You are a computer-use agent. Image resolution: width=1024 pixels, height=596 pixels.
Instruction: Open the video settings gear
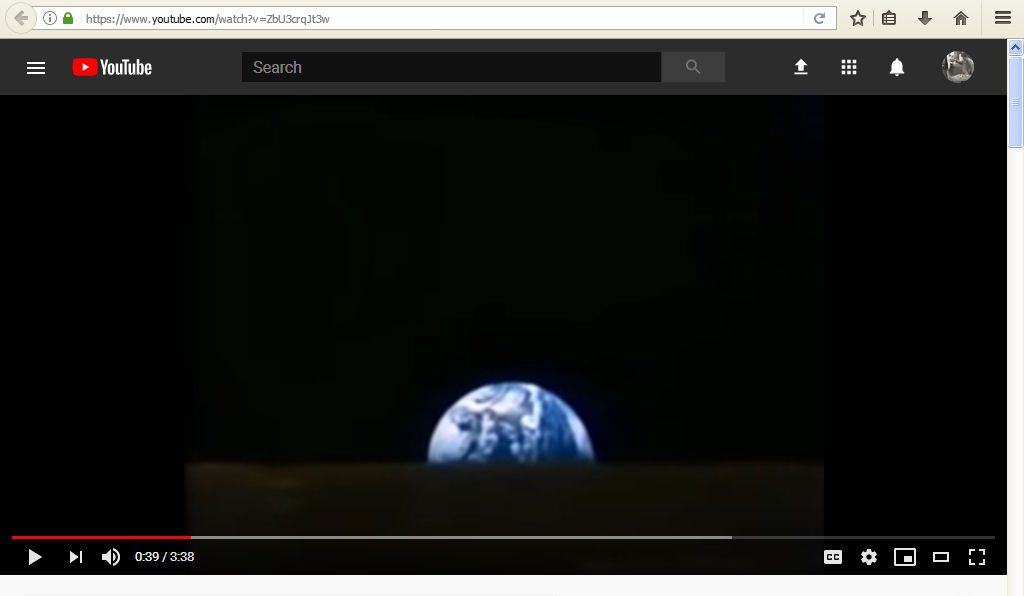[x=868, y=557]
